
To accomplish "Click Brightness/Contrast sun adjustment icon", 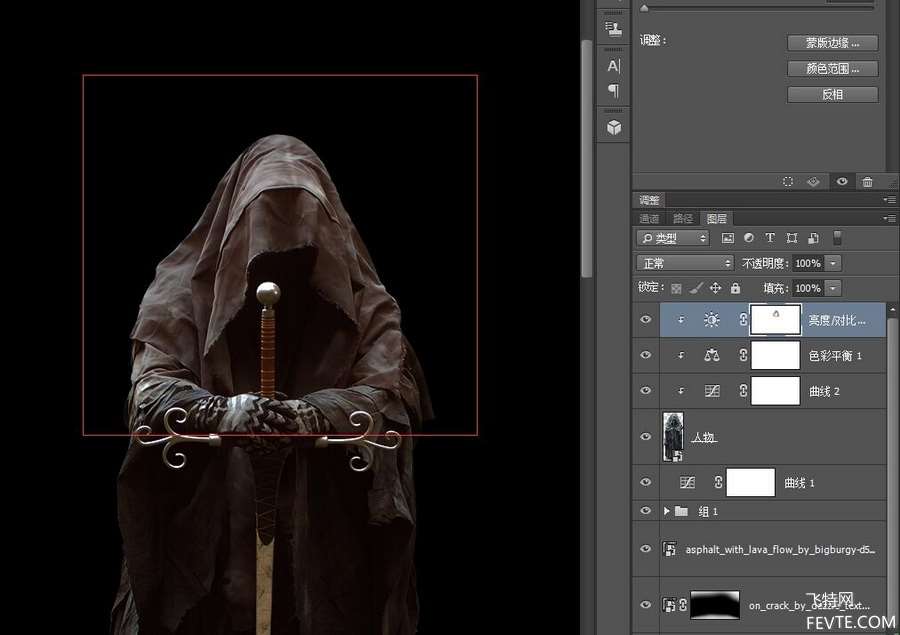I will (712, 320).
